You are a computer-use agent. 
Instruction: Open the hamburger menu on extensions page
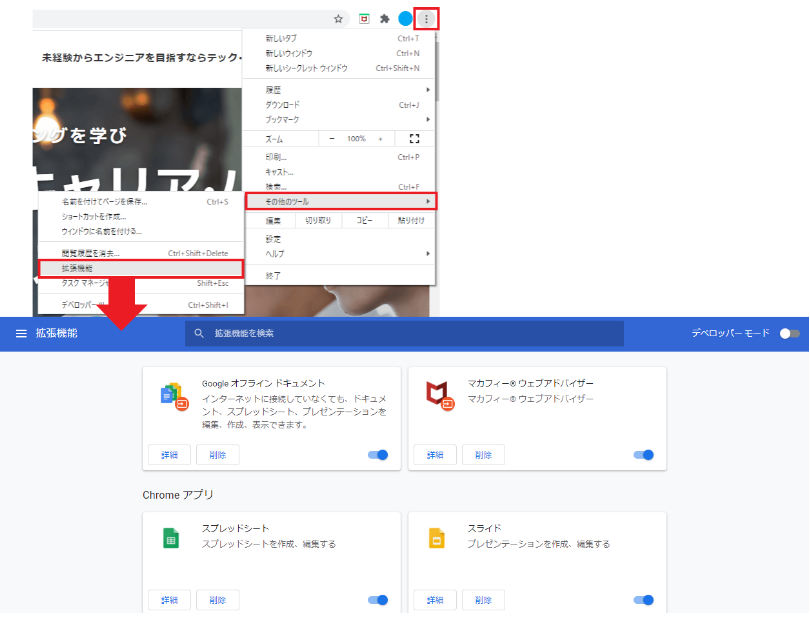(x=21, y=333)
